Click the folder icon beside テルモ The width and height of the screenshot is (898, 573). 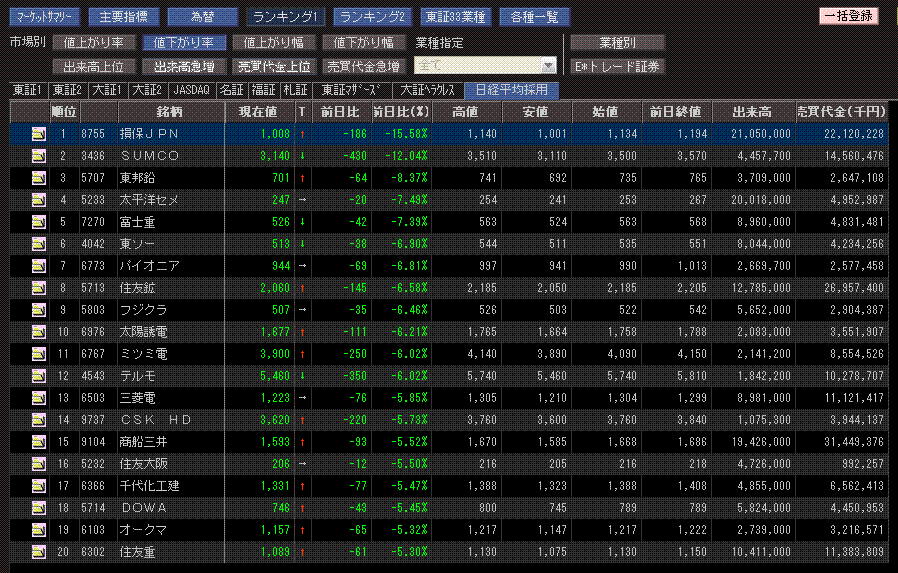tap(39, 378)
